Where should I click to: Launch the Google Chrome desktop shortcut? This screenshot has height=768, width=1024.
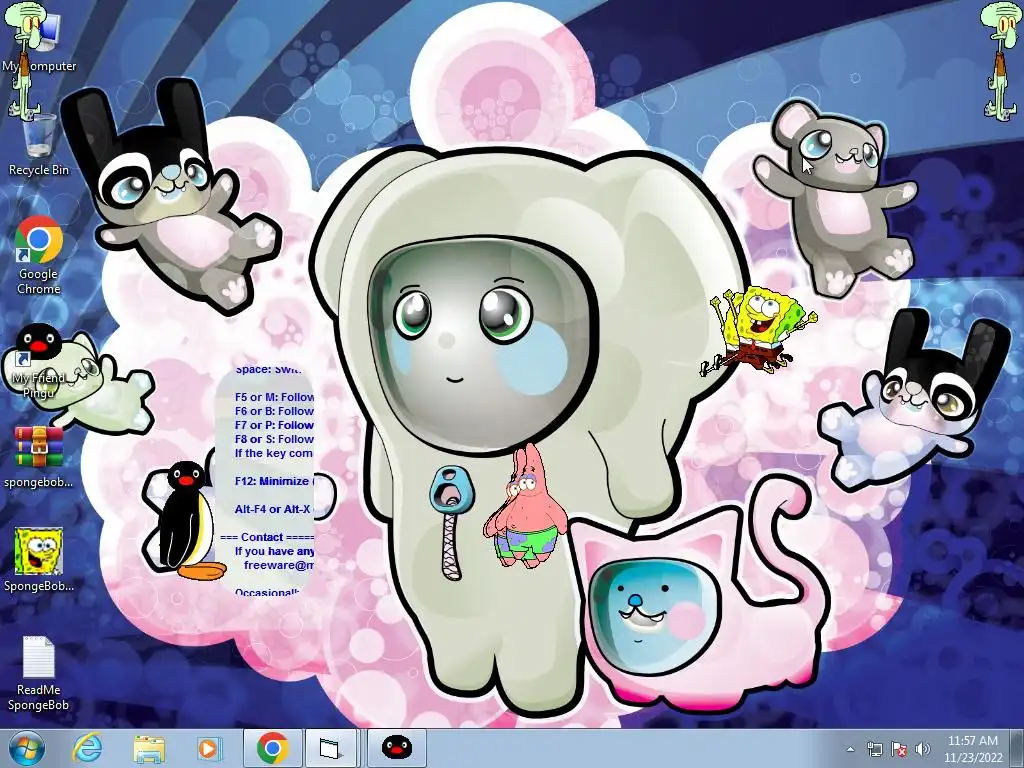(x=39, y=256)
